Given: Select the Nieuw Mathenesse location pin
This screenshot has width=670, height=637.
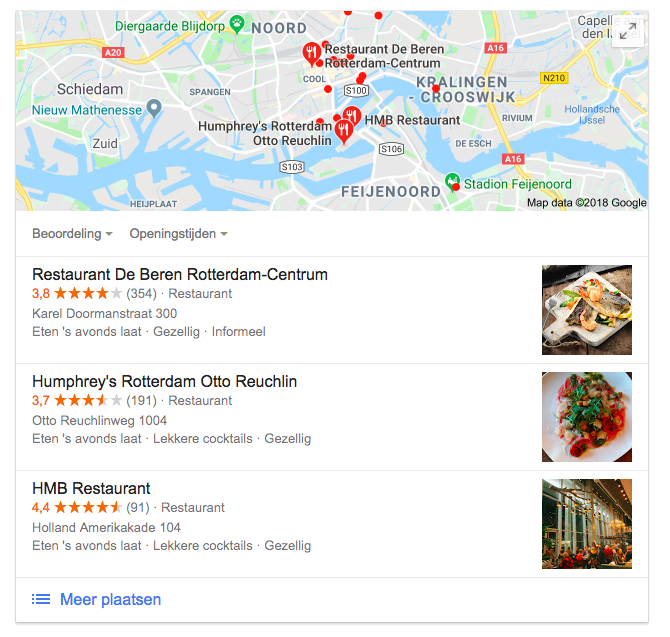Looking at the screenshot, I should [154, 109].
